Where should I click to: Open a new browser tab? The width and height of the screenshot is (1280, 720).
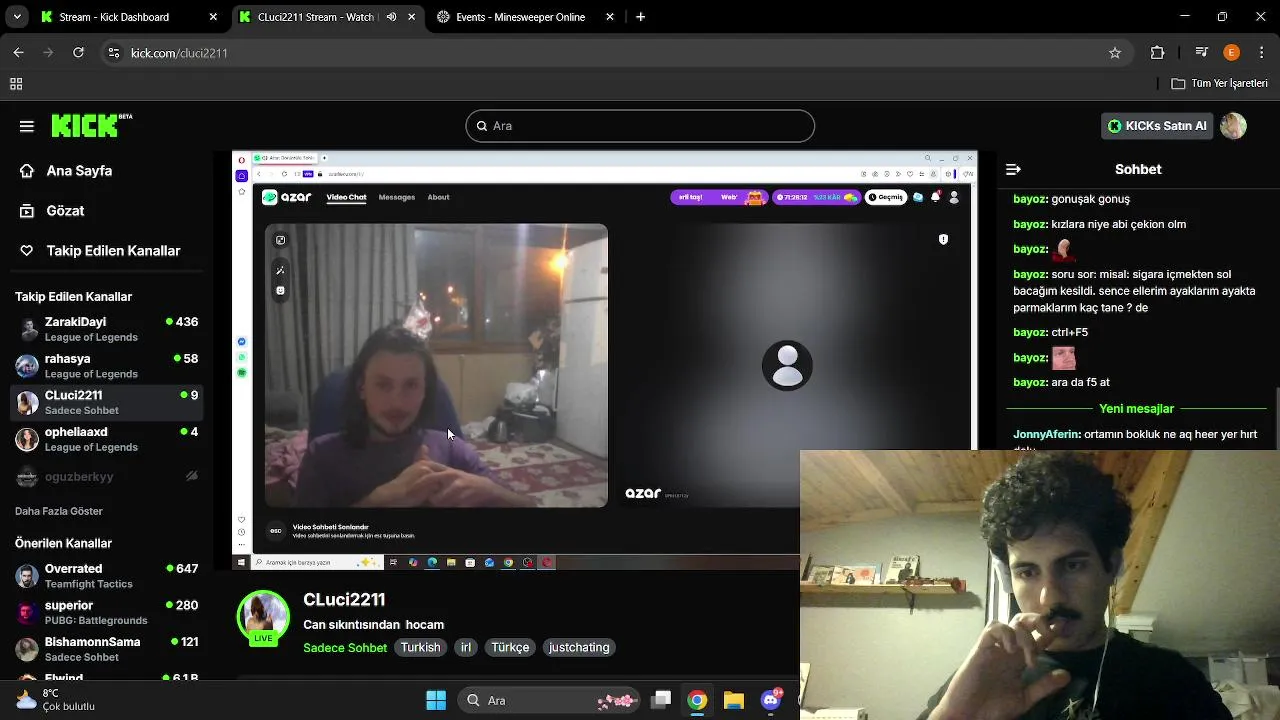(640, 17)
